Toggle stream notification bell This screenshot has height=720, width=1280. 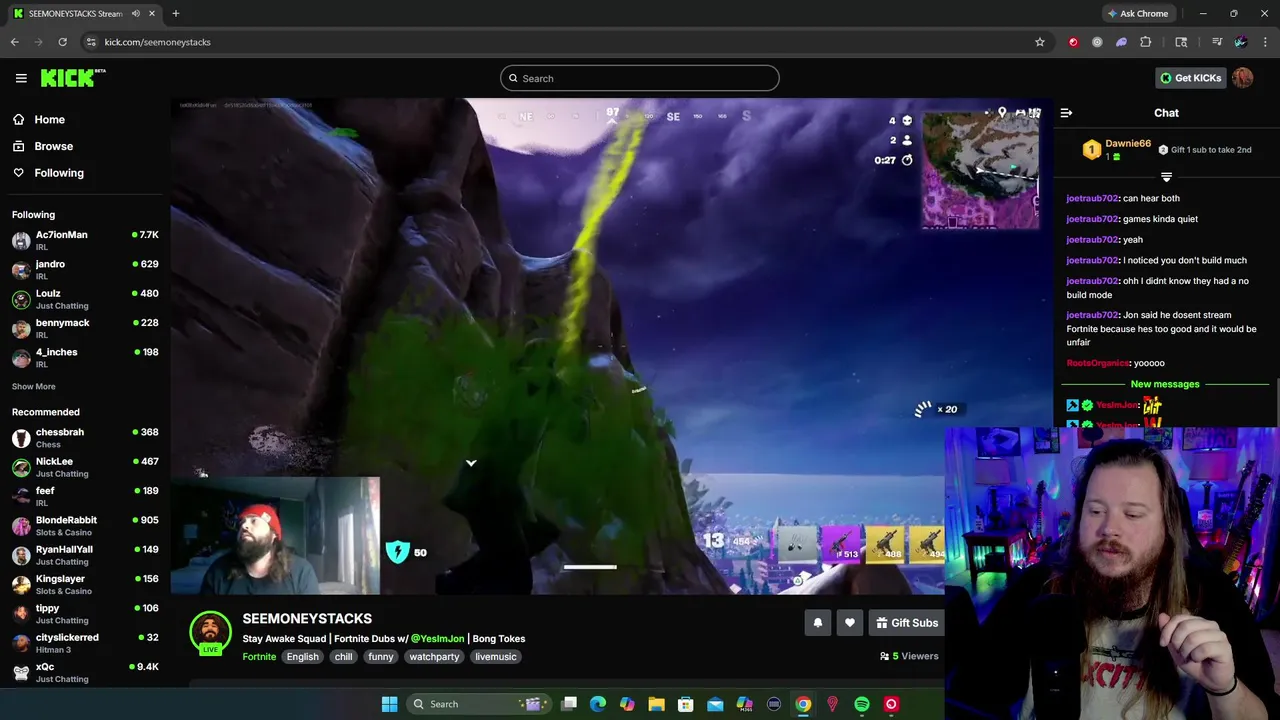[x=818, y=623]
